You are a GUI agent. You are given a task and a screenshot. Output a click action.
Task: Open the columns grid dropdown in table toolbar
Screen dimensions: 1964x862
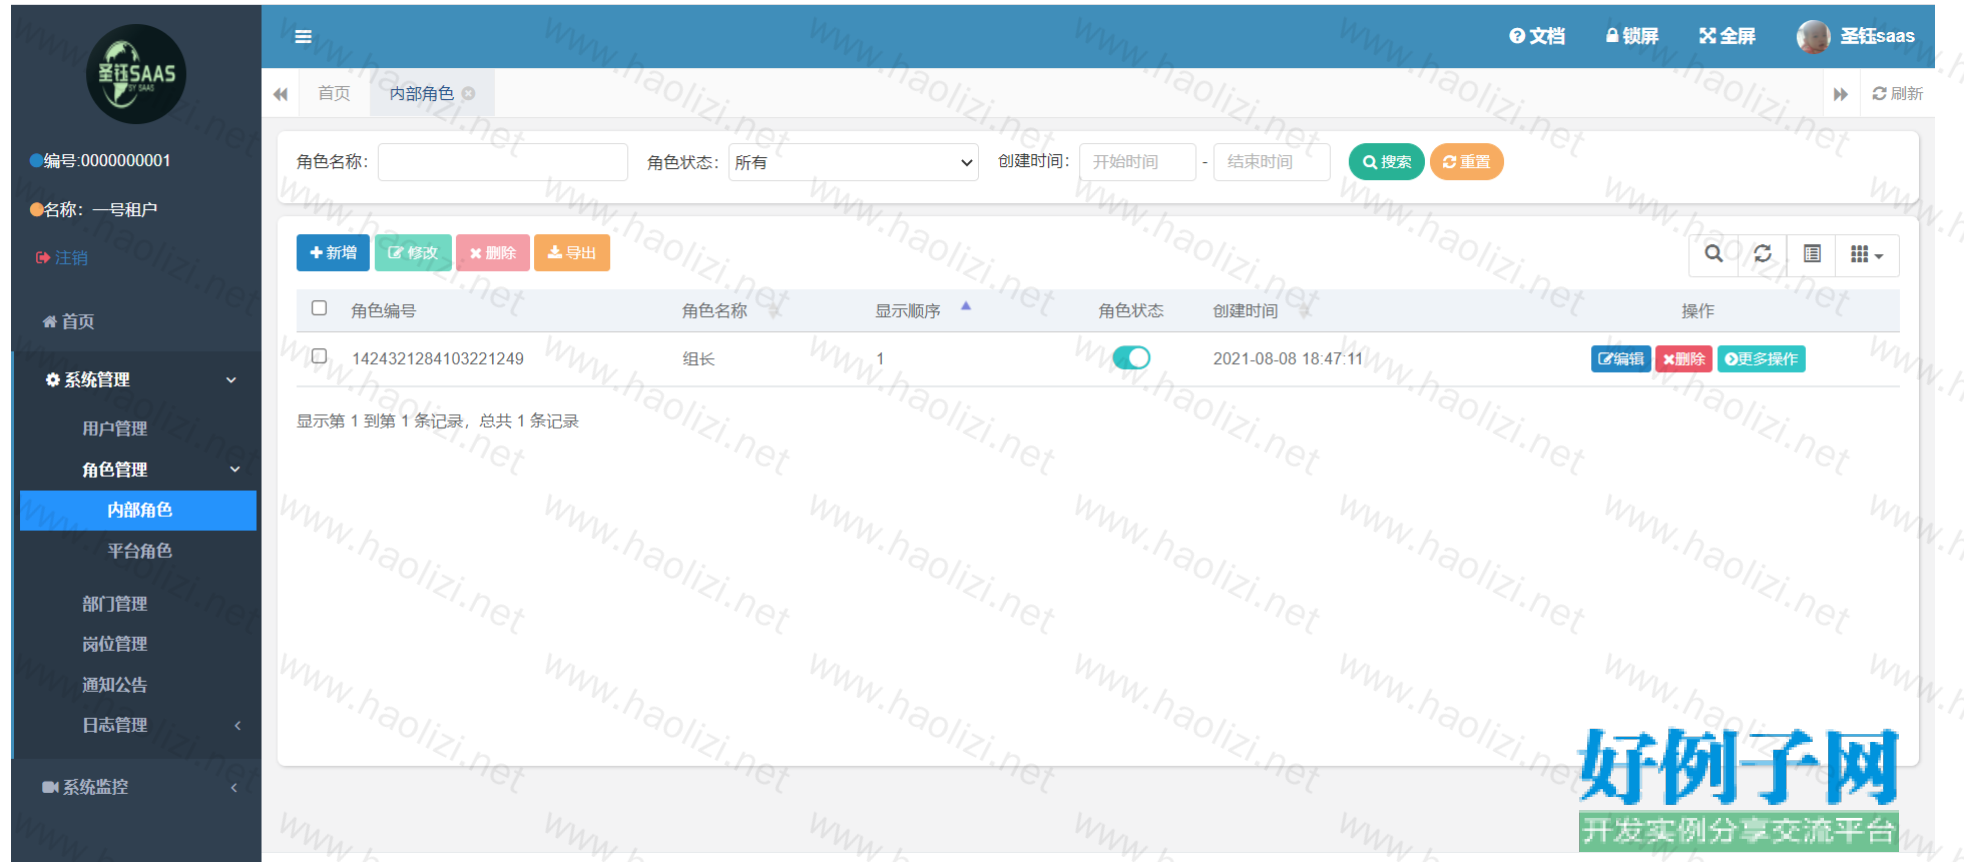coord(1866,255)
